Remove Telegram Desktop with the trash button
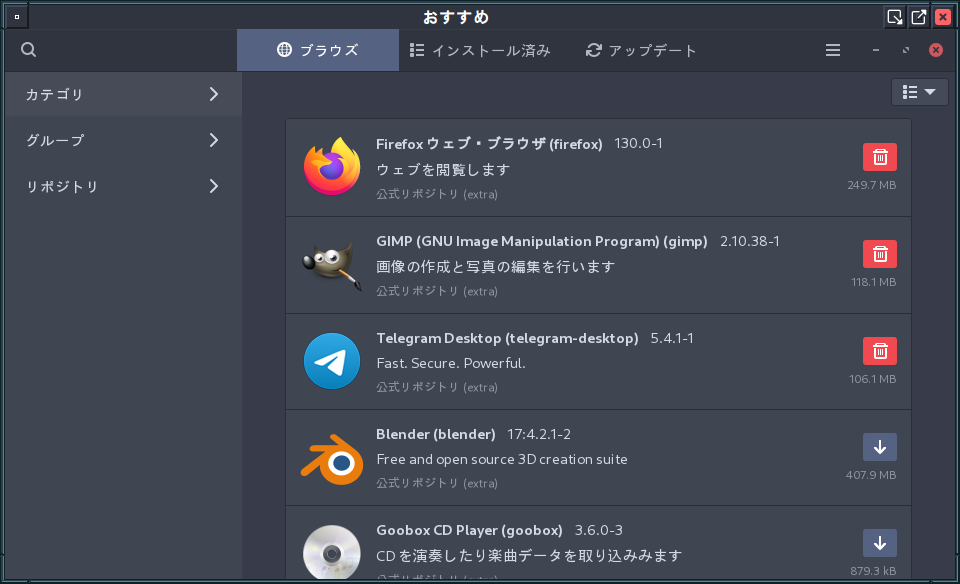This screenshot has width=960, height=584. 880,351
